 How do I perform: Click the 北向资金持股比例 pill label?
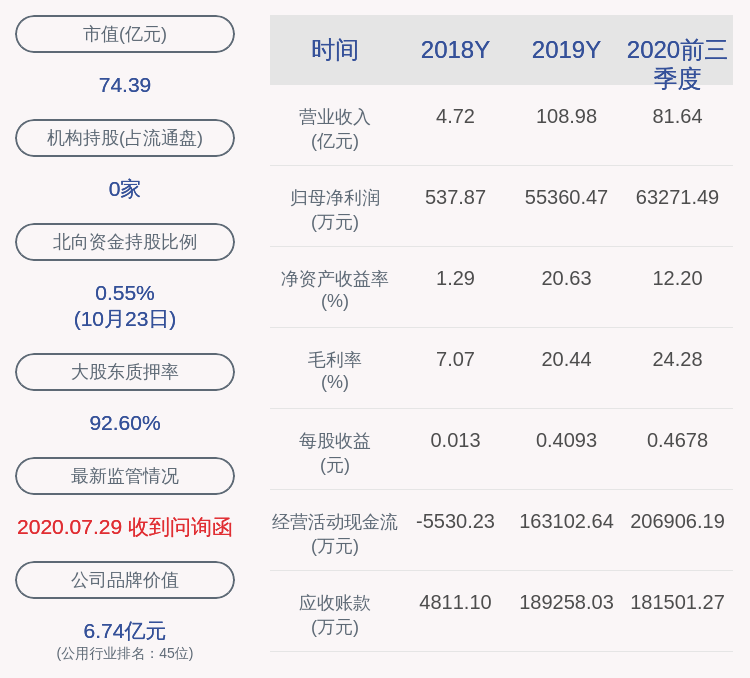(x=125, y=242)
